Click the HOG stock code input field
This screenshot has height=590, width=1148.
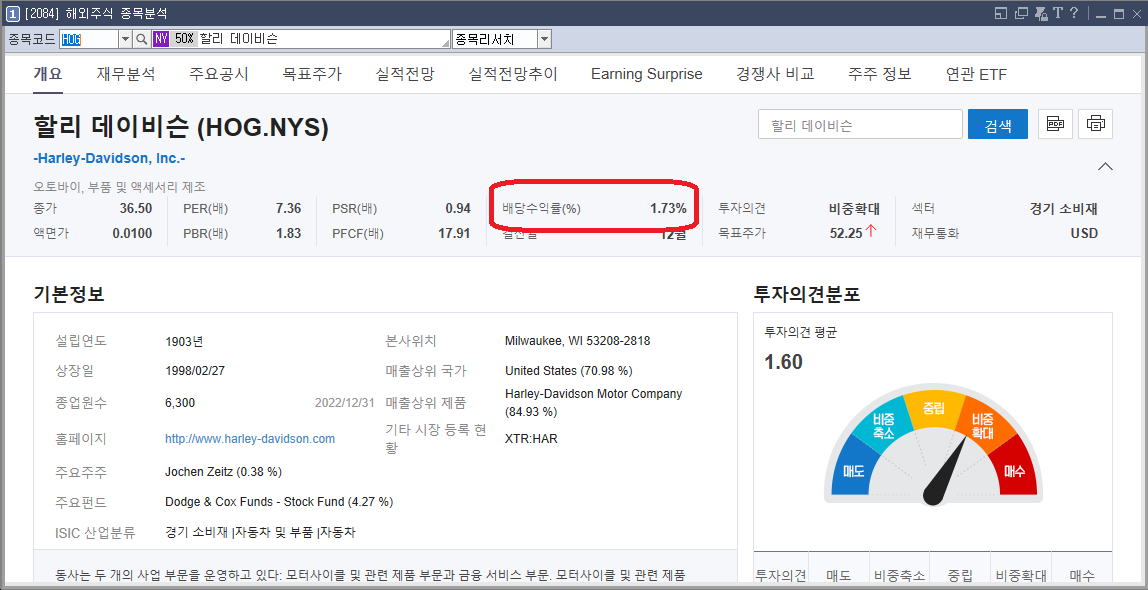tap(89, 39)
